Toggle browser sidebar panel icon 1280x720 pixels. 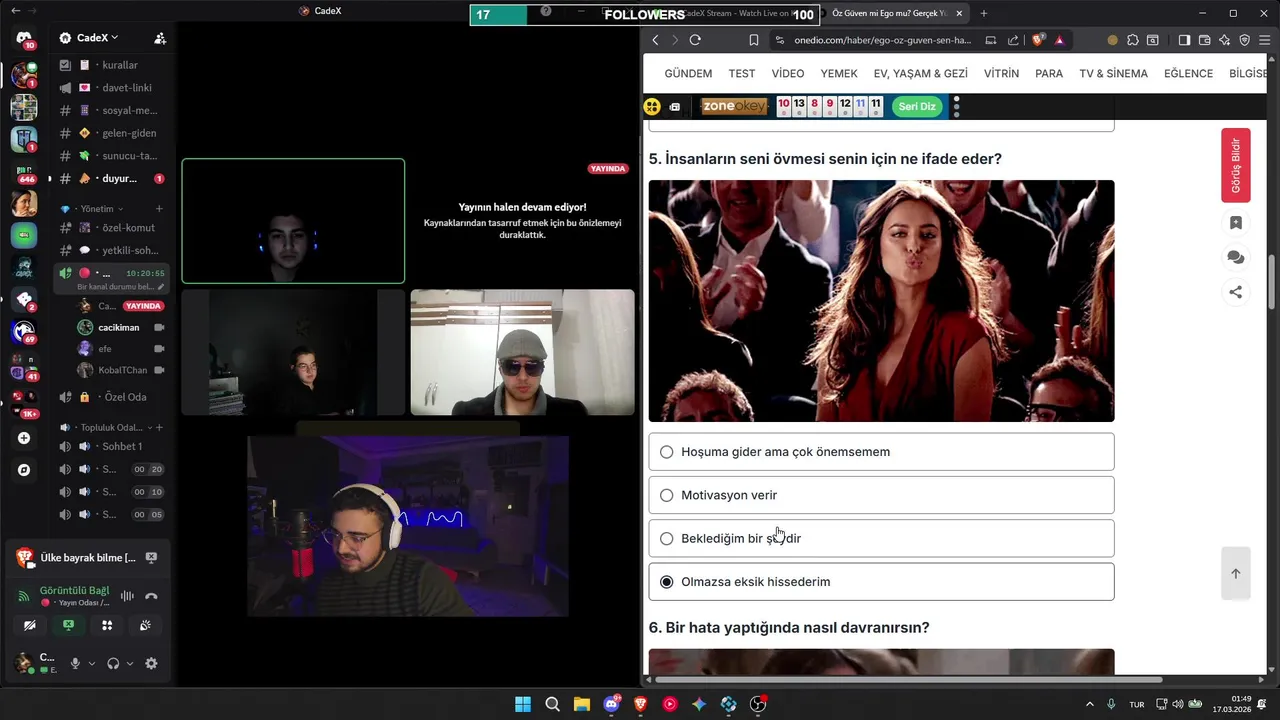tap(1184, 40)
